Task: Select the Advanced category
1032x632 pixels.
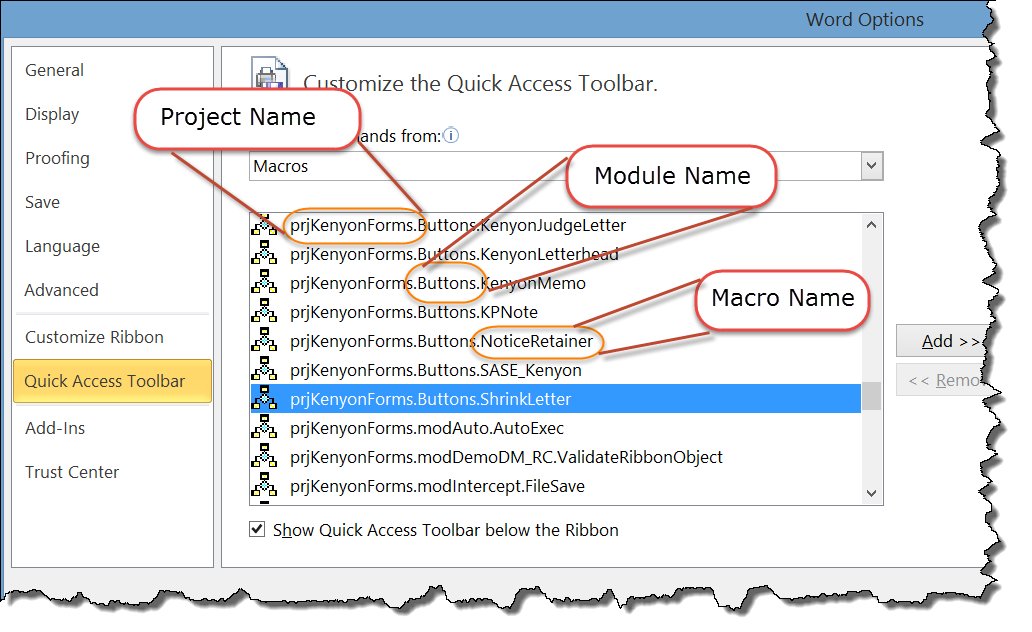Action: [x=62, y=290]
